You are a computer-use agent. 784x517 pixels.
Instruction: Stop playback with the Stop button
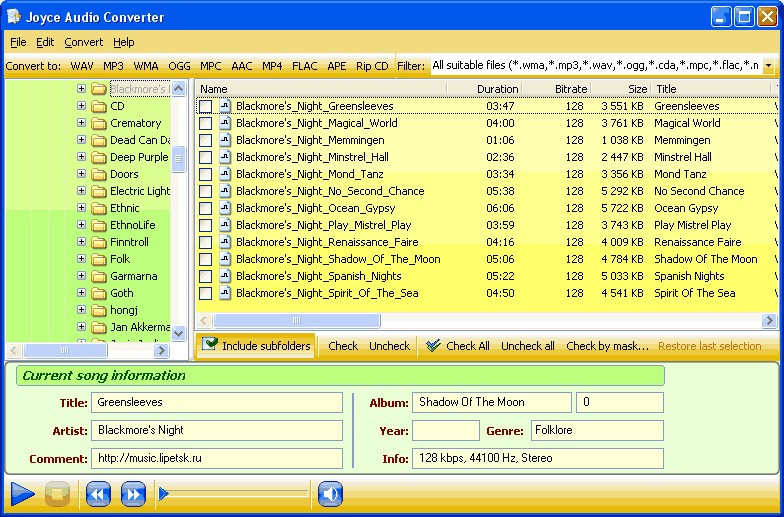(x=57, y=494)
